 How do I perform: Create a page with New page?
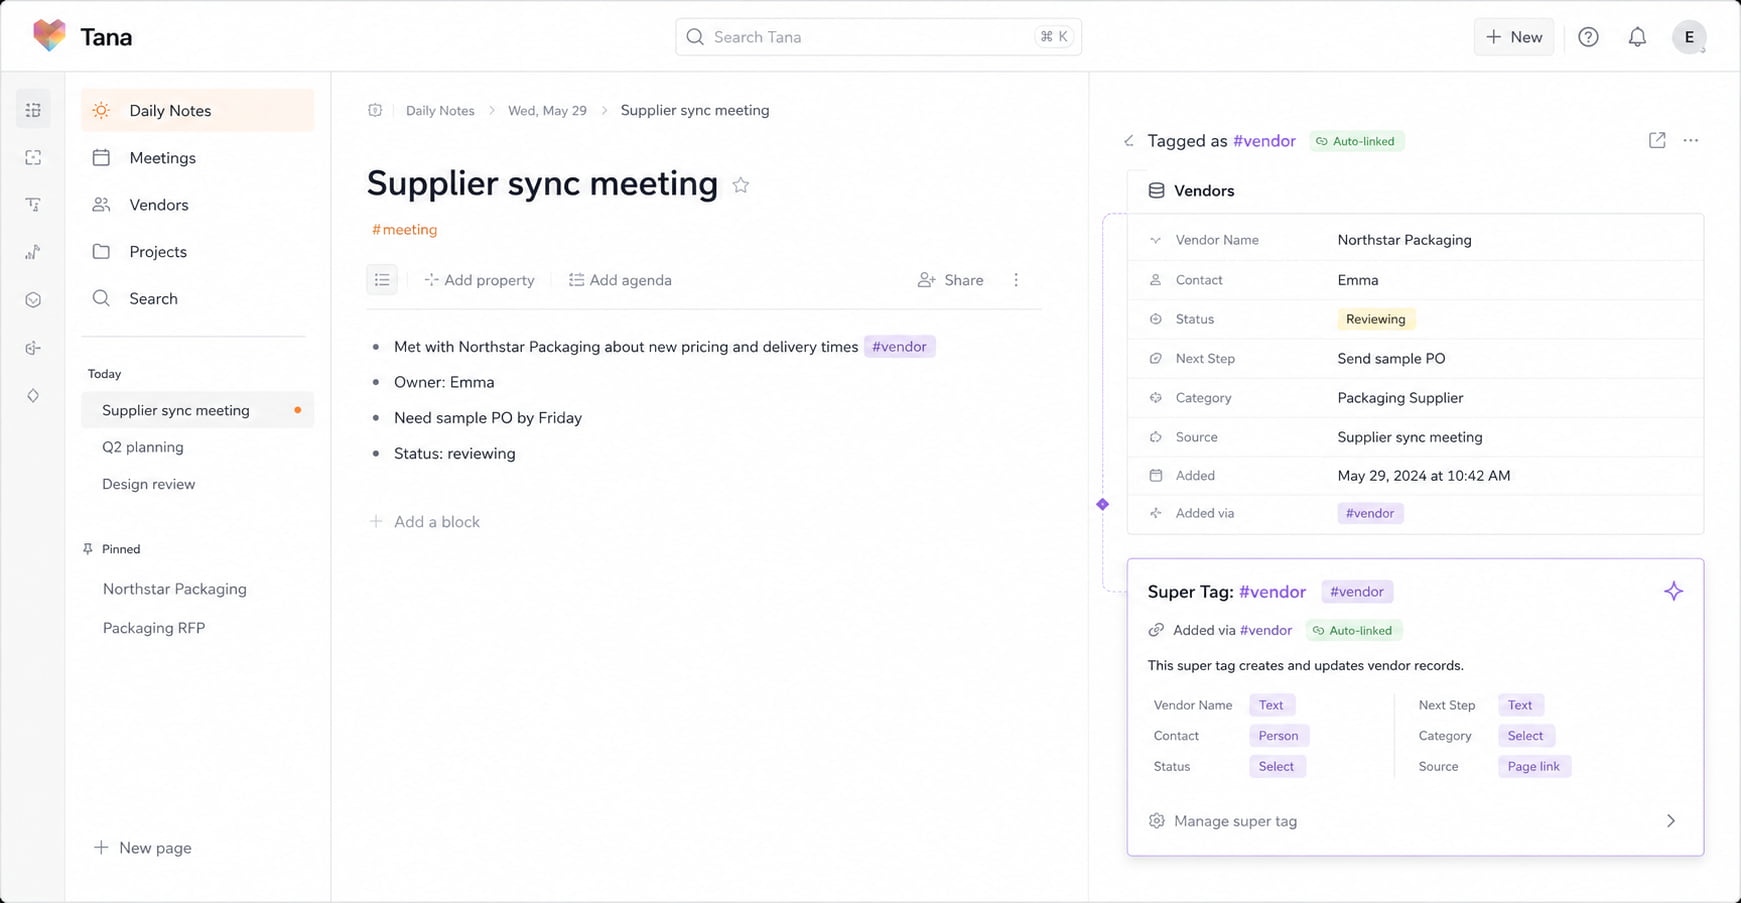pos(142,848)
